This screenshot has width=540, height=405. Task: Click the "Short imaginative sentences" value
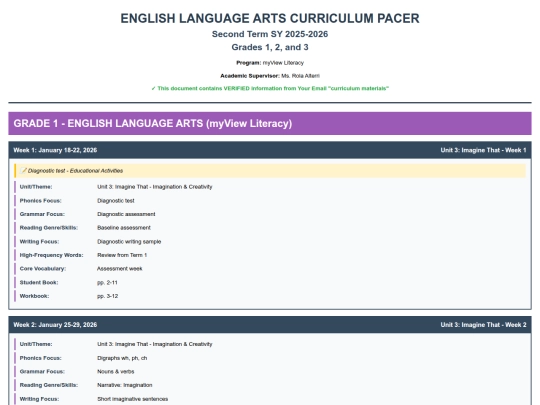pyautogui.click(x=133, y=399)
